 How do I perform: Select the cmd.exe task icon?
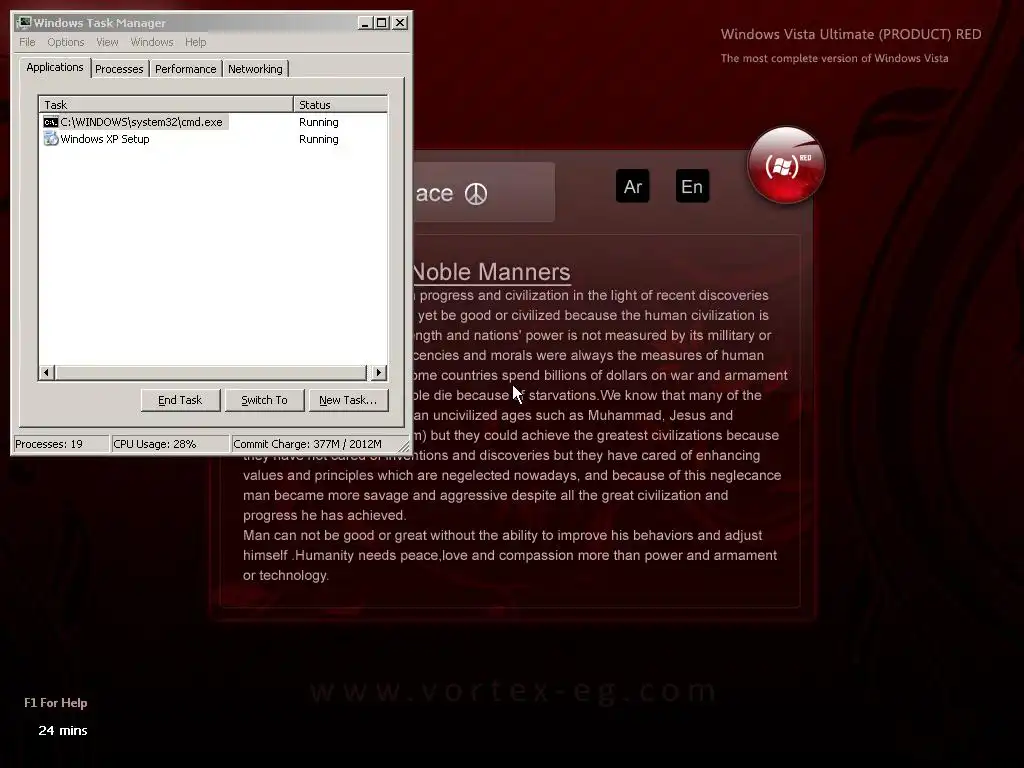(50, 122)
